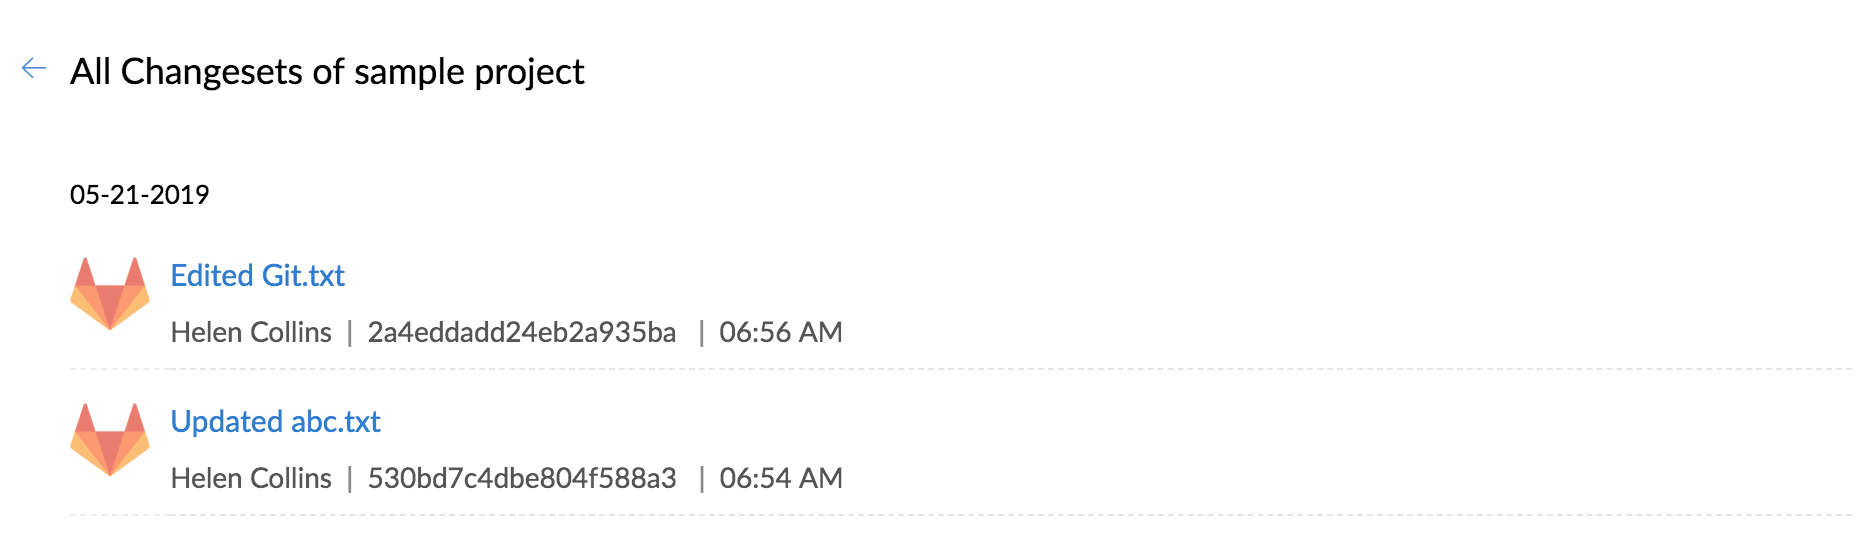Click the 05-21-2019 date header
This screenshot has width=1872, height=548.
point(140,195)
